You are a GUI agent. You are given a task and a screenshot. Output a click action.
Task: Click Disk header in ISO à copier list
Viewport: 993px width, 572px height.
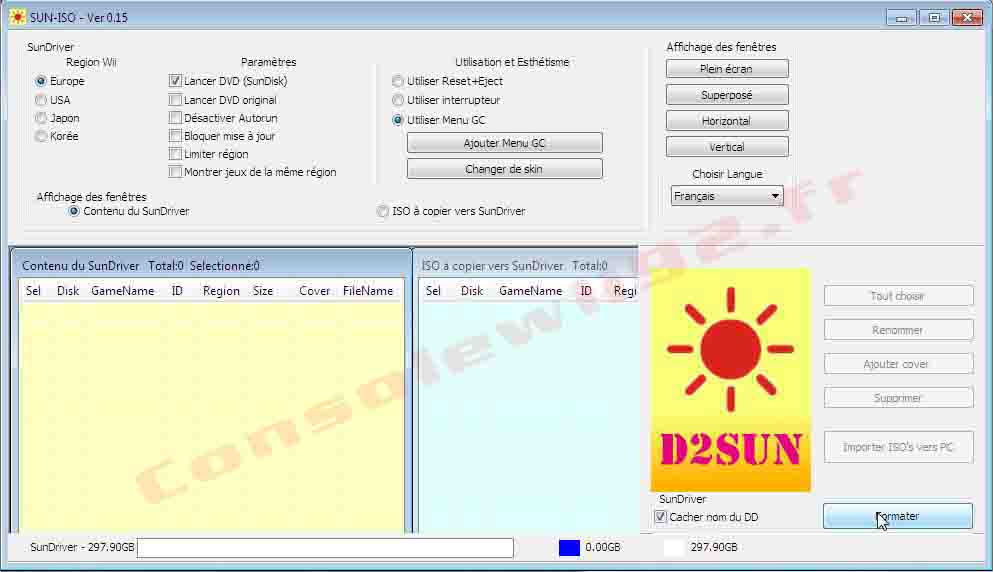[x=472, y=291]
